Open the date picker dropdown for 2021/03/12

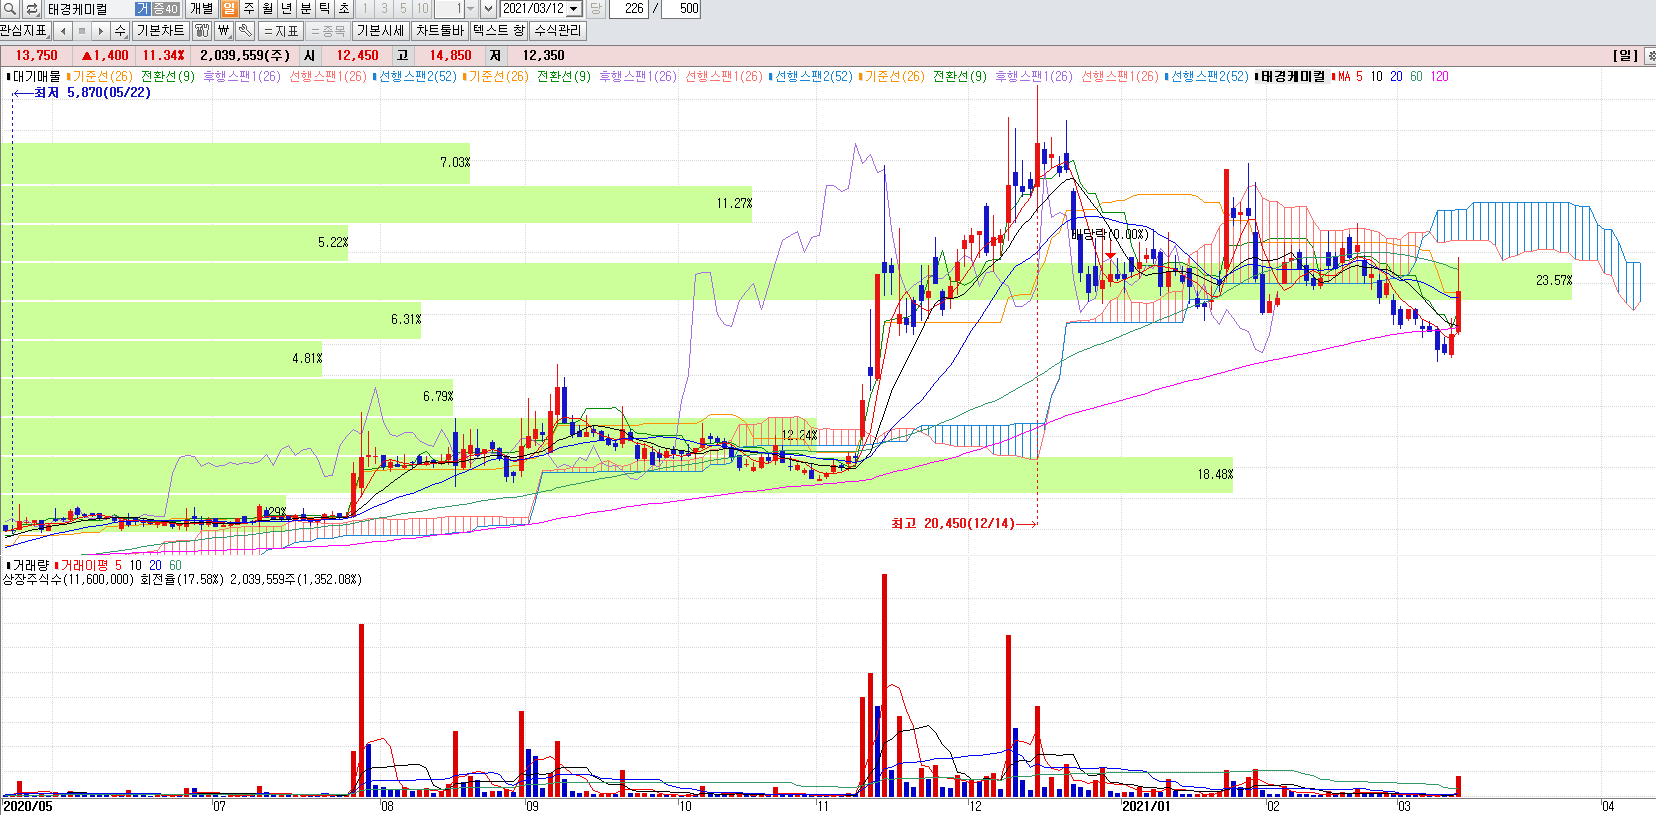[574, 8]
